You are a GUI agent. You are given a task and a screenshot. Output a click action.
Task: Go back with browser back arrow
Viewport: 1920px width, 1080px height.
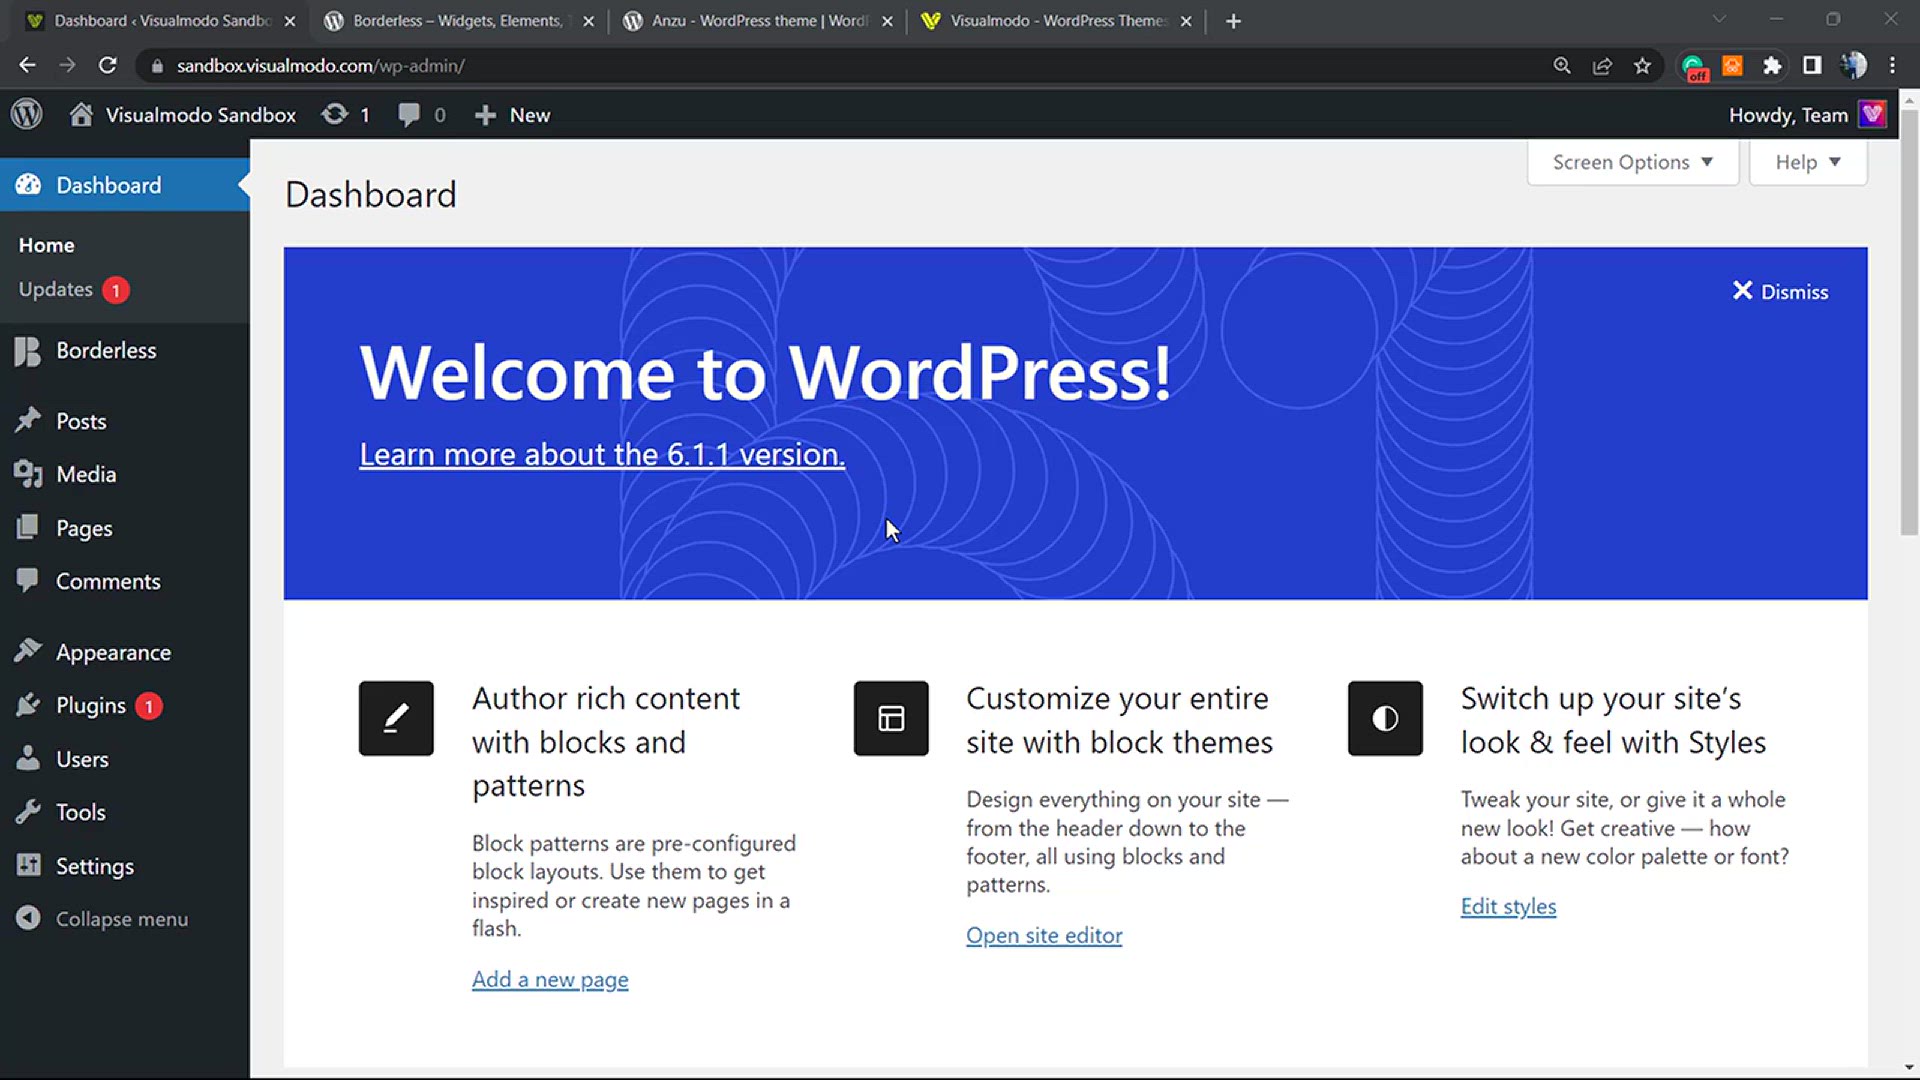pyautogui.click(x=27, y=66)
